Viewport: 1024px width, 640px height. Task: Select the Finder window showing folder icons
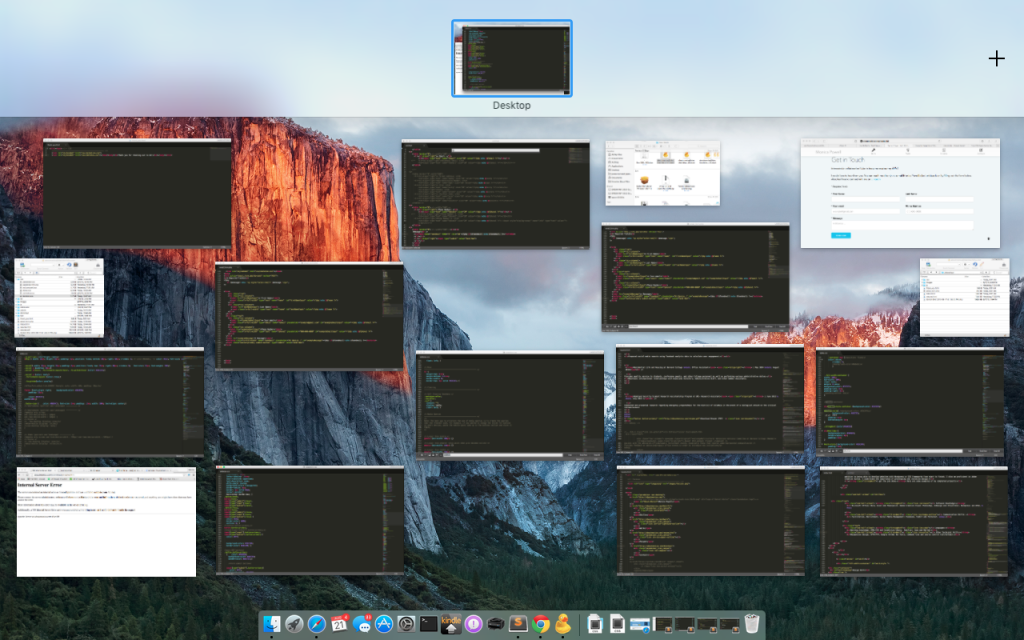coord(662,173)
